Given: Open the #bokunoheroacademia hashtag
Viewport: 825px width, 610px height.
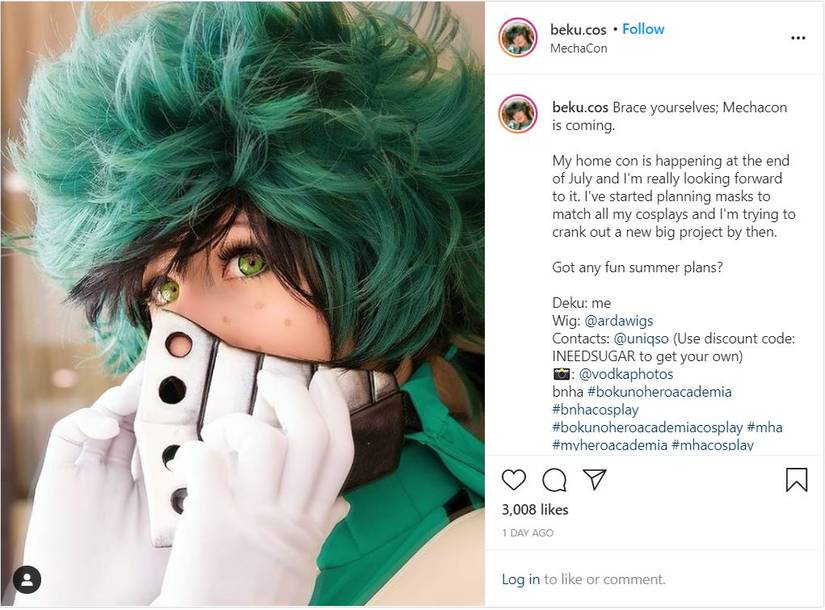Looking at the screenshot, I should [x=659, y=392].
